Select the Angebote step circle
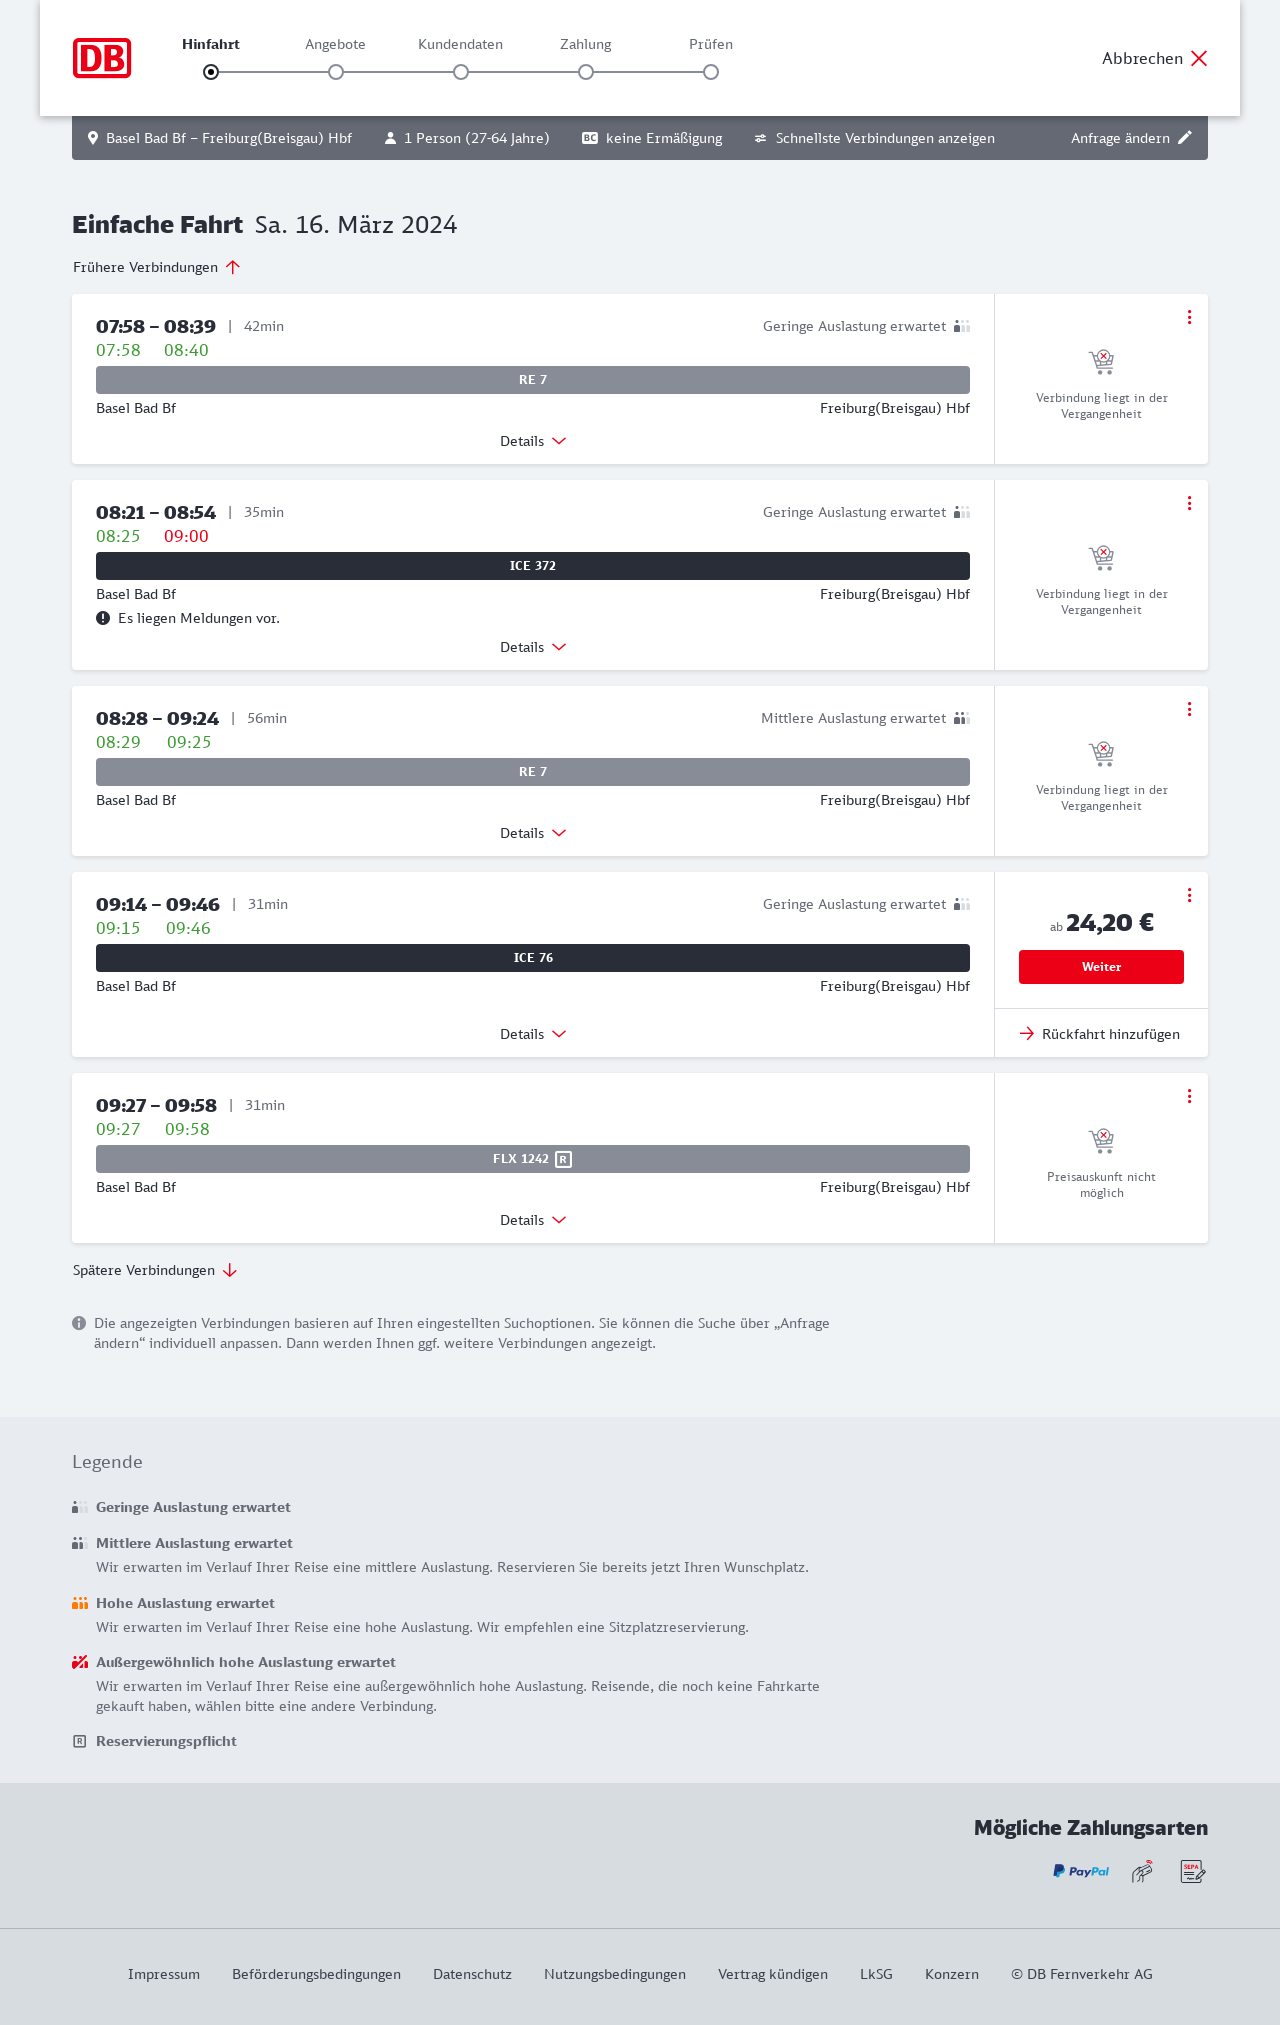 (336, 72)
